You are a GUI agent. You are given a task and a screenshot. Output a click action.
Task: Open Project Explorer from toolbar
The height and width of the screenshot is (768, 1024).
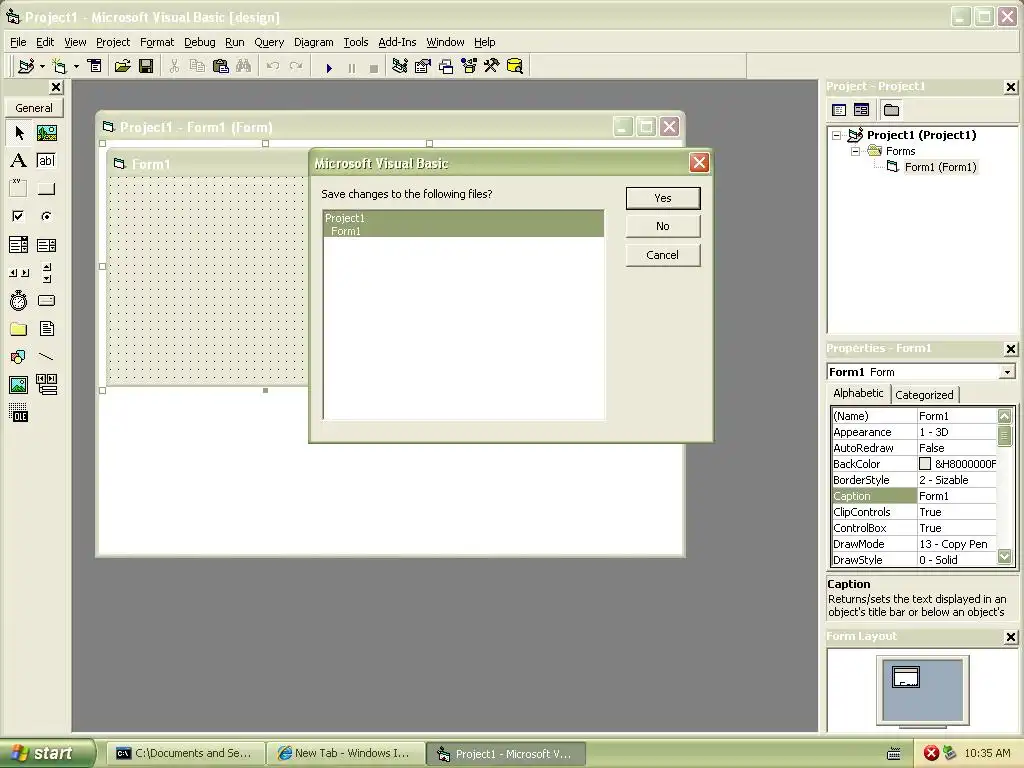(x=400, y=66)
